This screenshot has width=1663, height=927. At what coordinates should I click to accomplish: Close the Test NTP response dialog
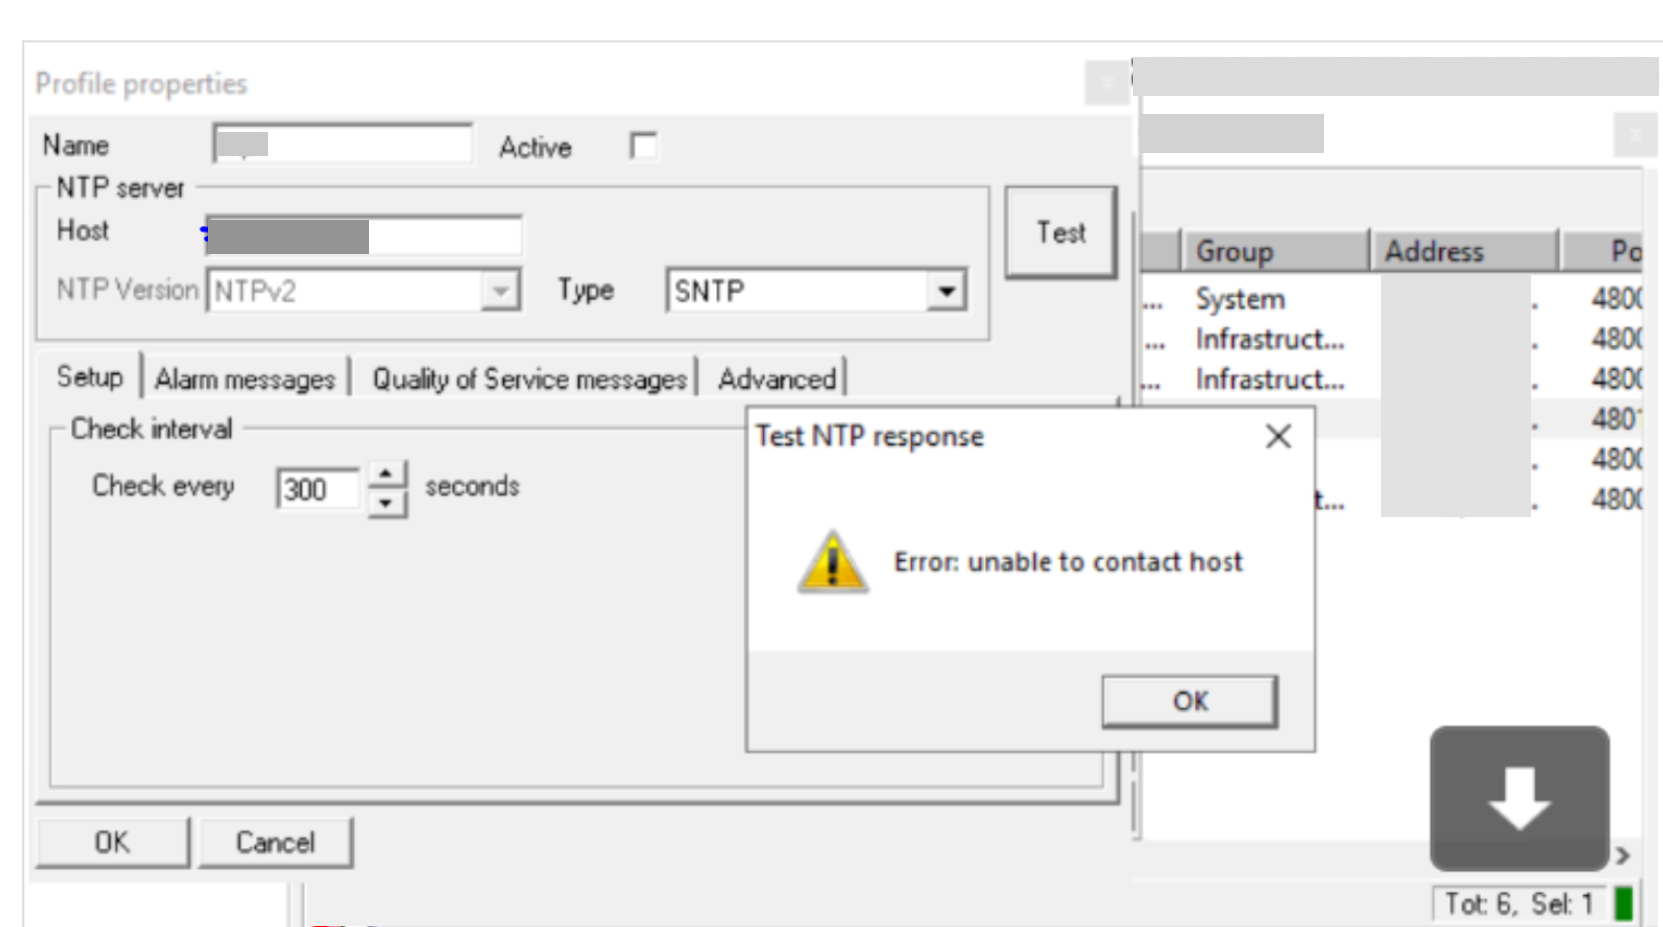coord(1278,436)
